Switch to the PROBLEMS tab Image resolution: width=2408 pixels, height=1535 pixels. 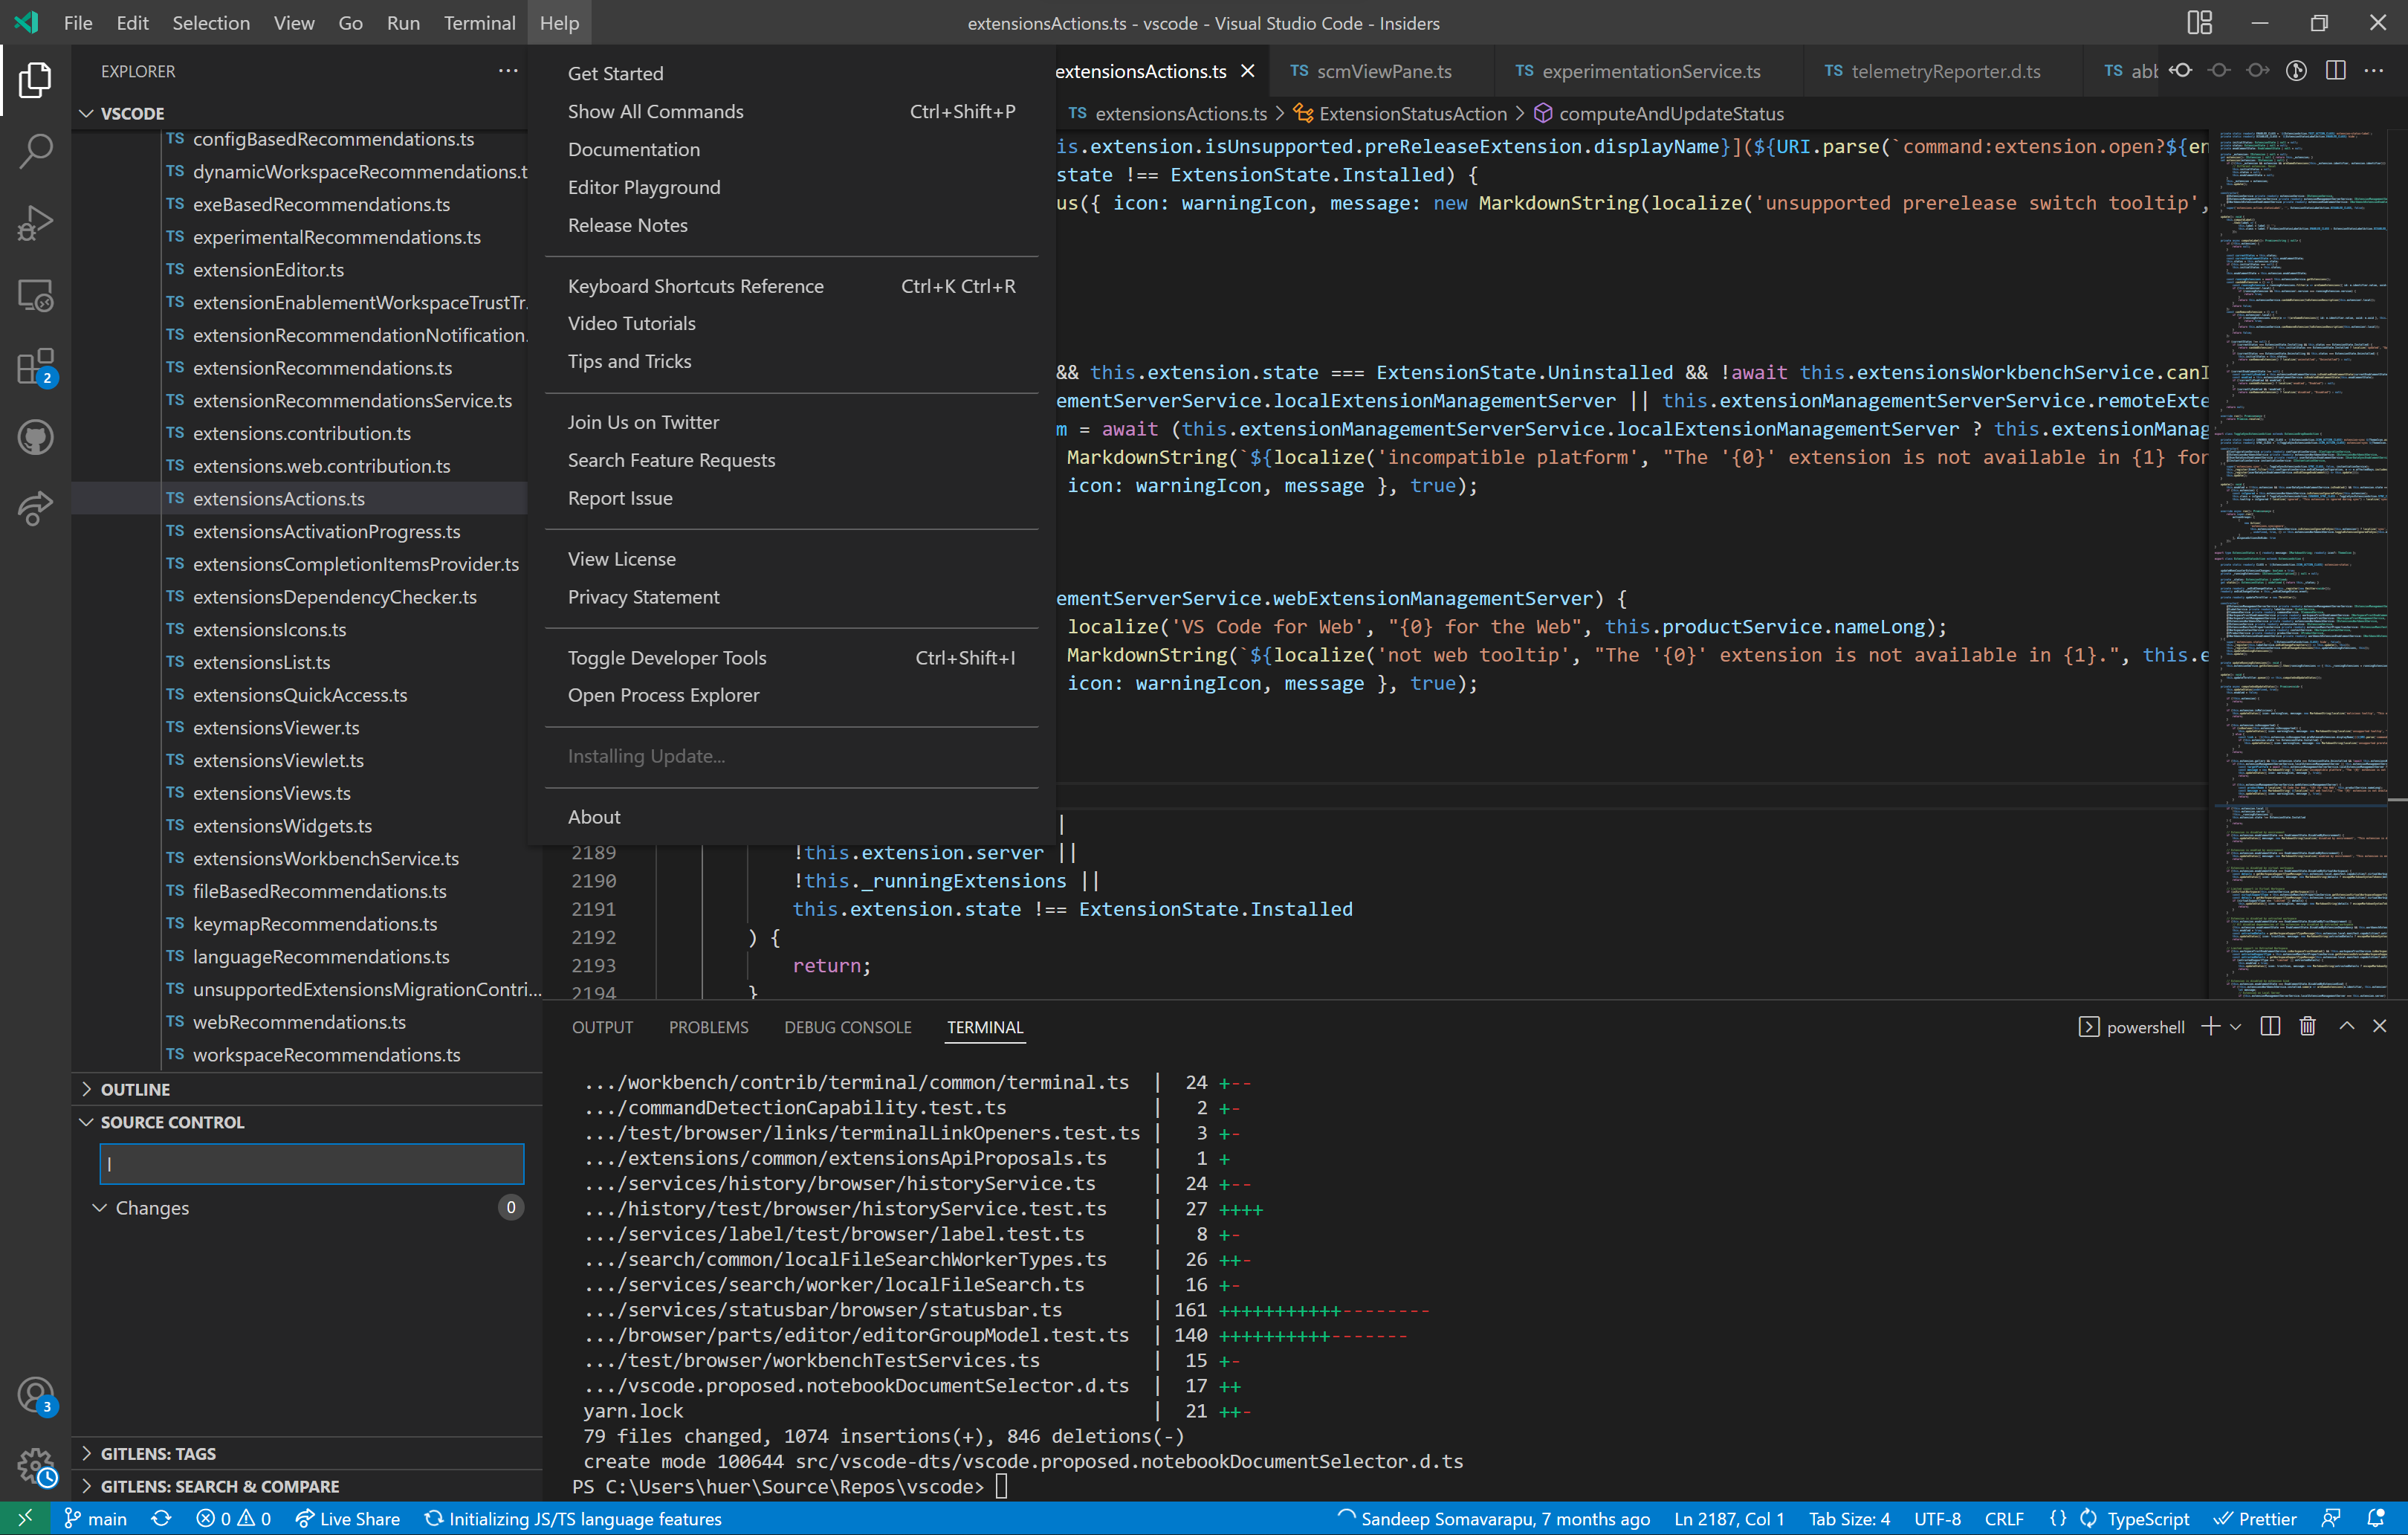(x=708, y=1027)
